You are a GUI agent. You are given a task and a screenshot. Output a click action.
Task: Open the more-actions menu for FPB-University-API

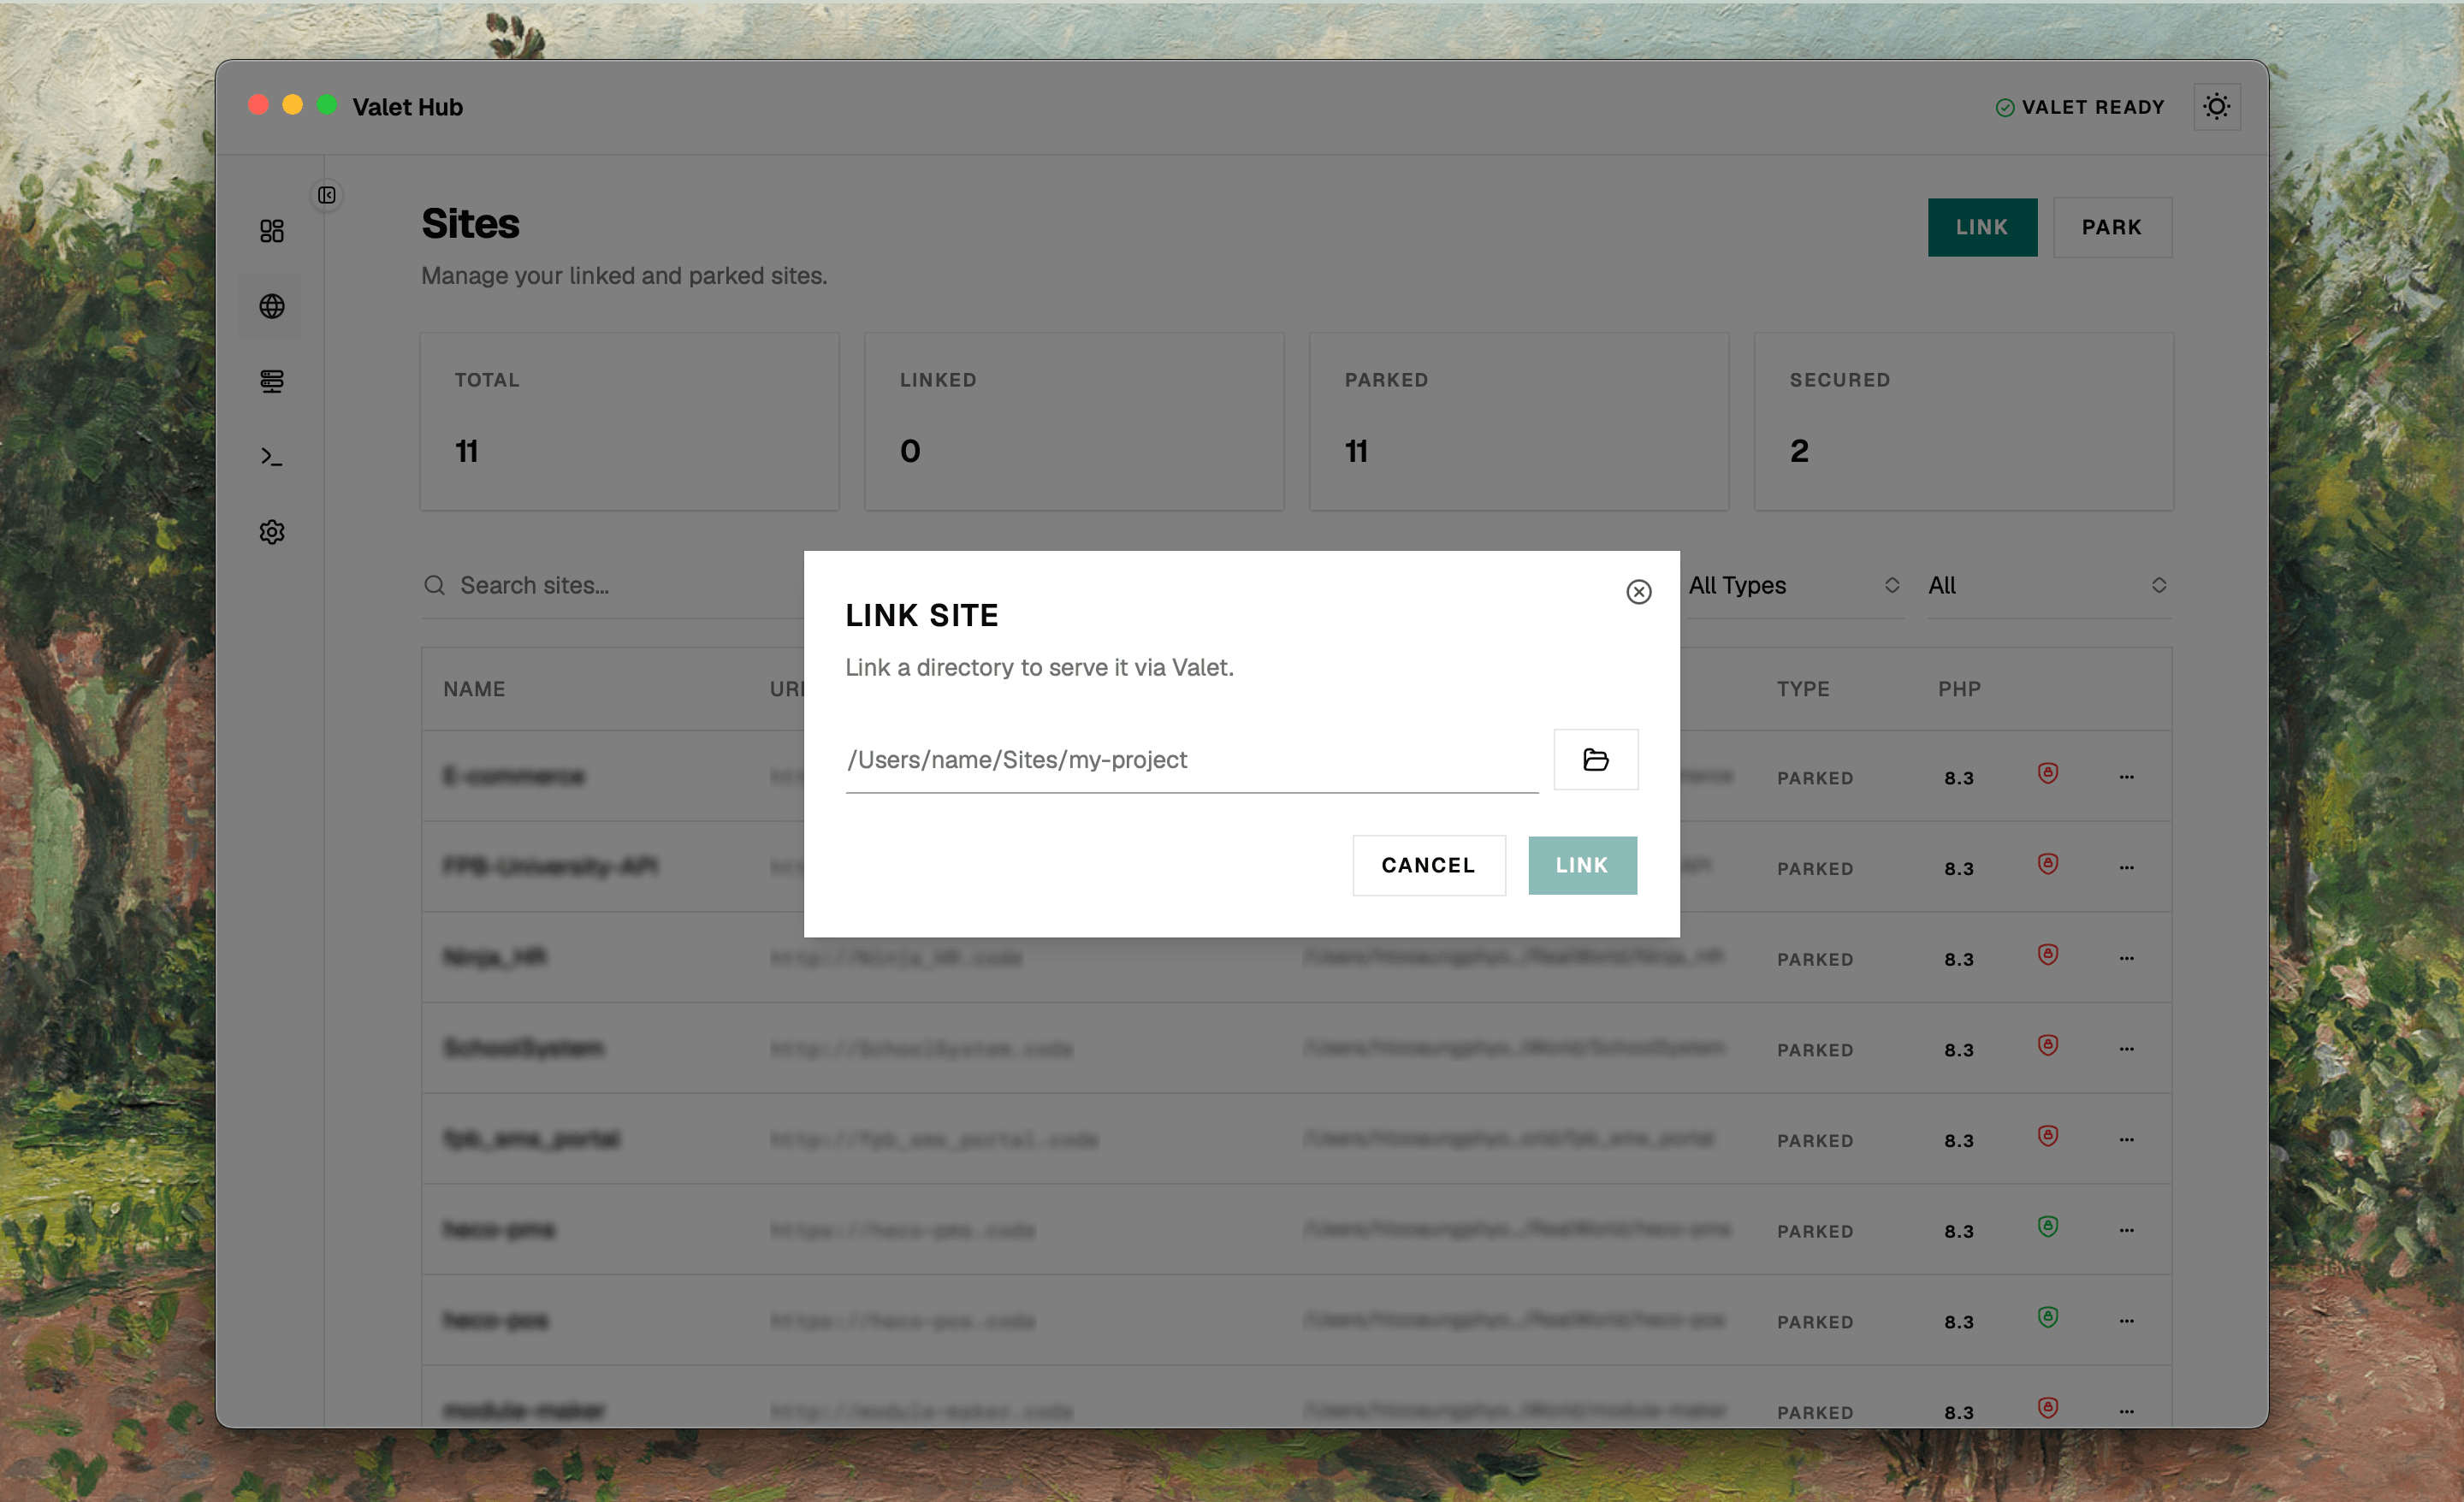click(x=2127, y=868)
